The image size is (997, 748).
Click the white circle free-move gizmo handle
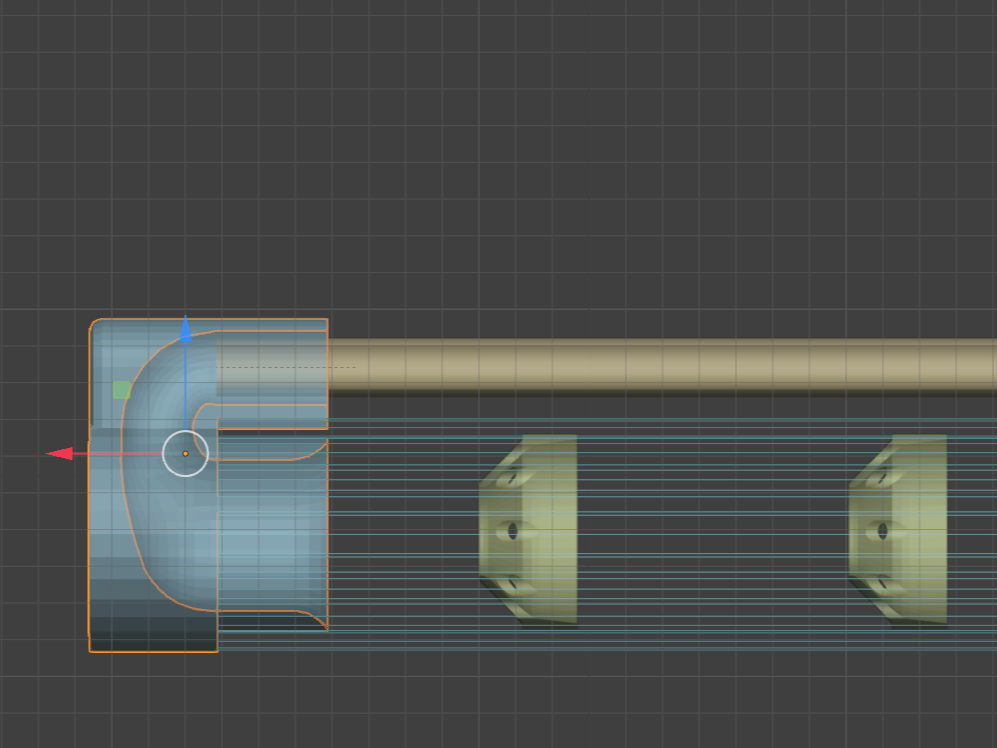point(186,454)
